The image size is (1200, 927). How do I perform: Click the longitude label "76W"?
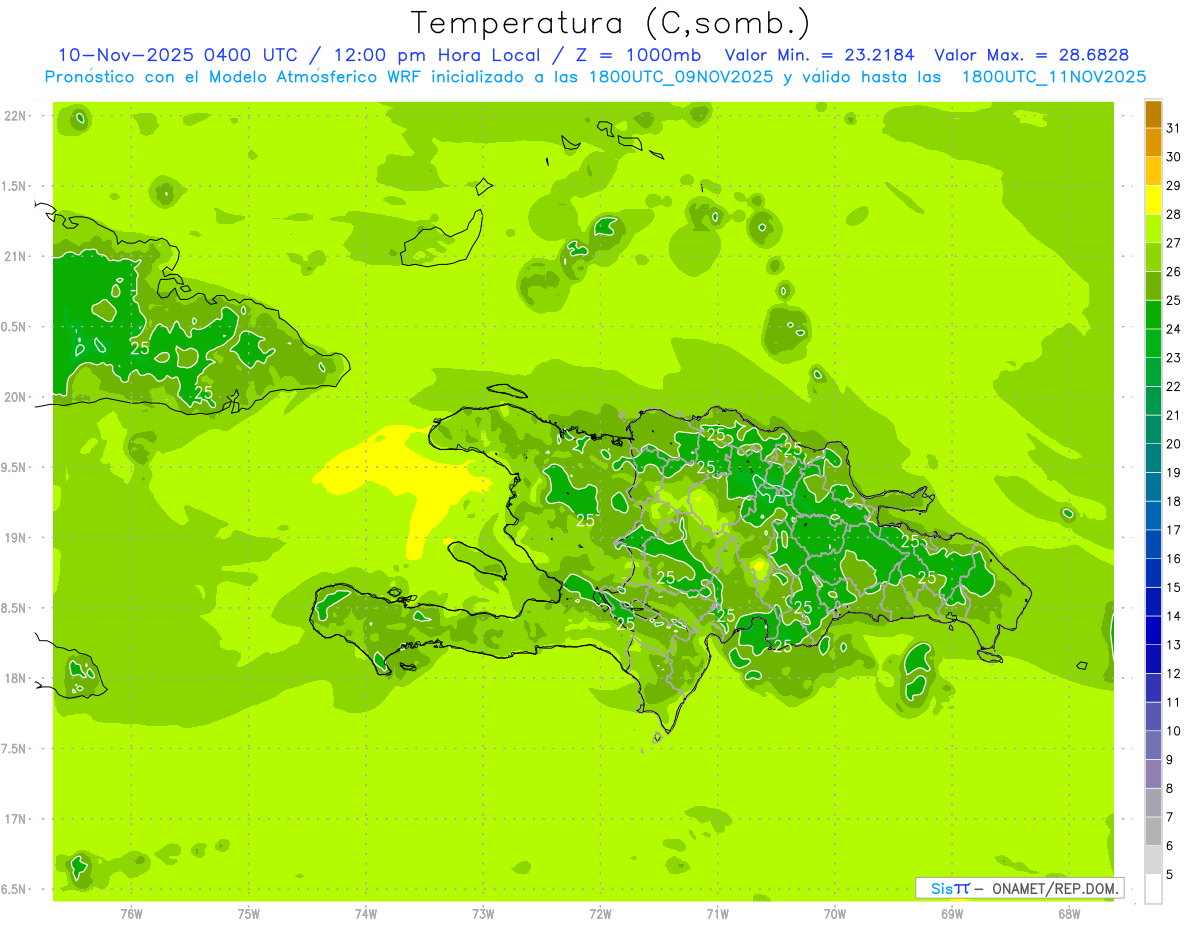point(131,913)
